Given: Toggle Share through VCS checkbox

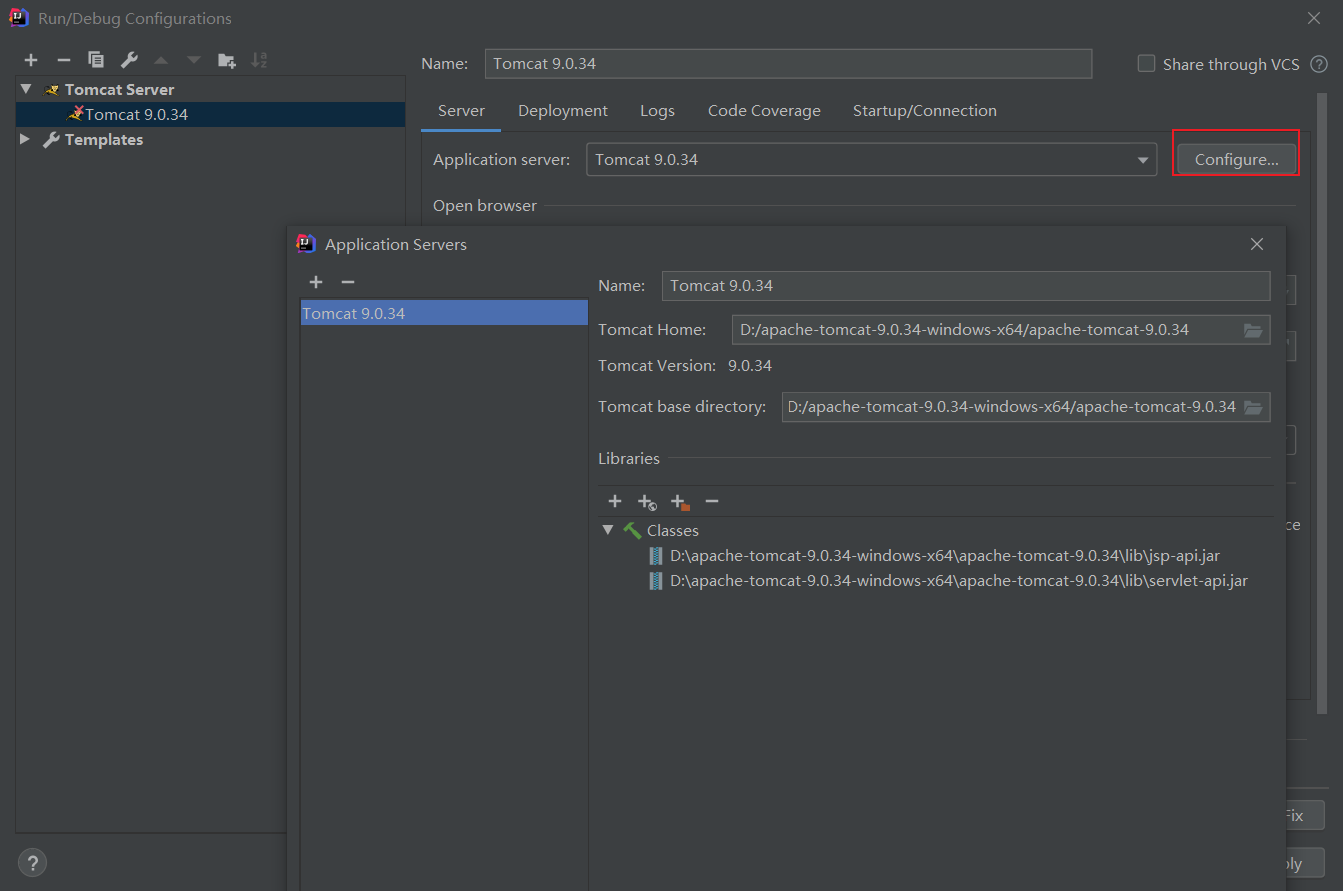Looking at the screenshot, I should (1146, 64).
